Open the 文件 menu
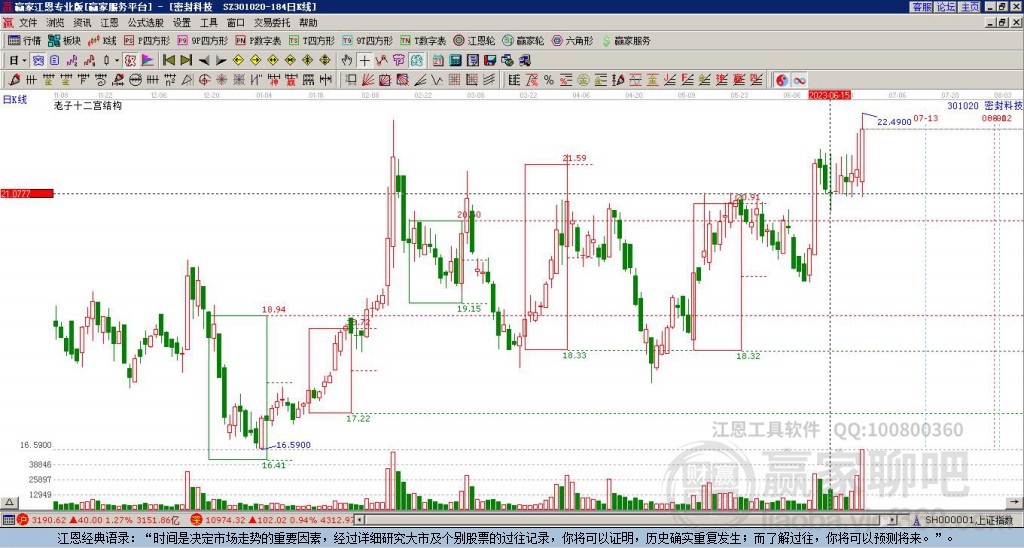 pyautogui.click(x=28, y=23)
